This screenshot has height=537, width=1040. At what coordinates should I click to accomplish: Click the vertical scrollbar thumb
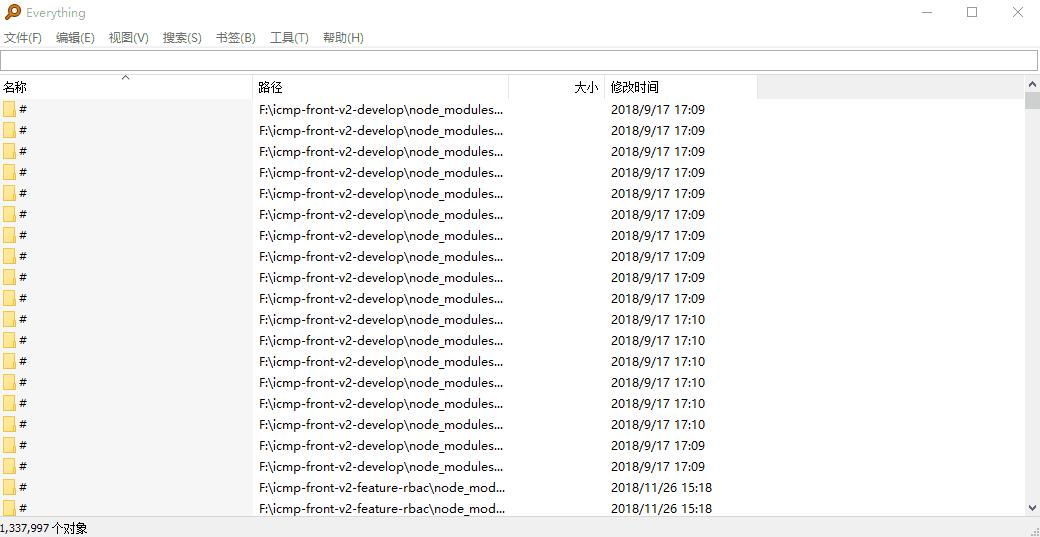[1032, 101]
